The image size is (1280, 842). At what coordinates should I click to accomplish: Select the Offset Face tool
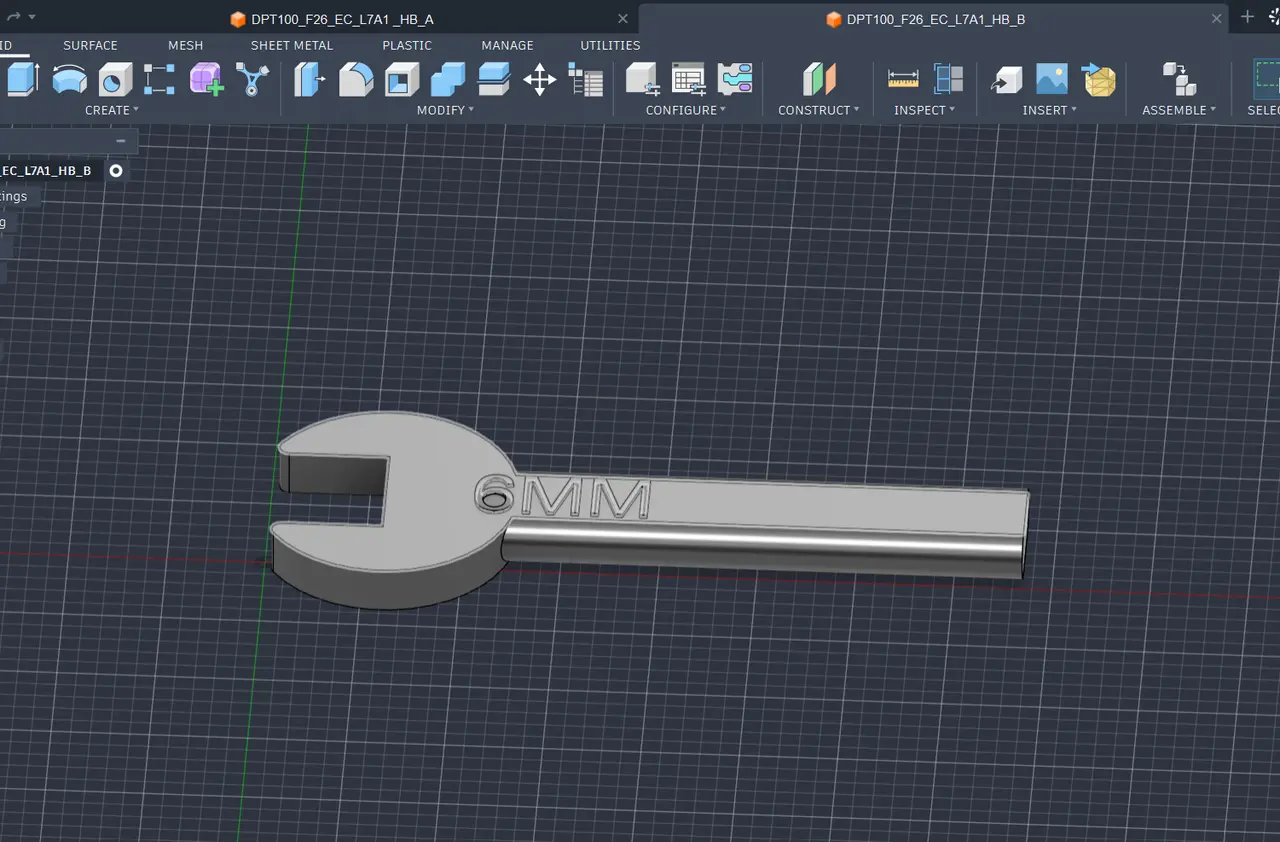pos(494,79)
